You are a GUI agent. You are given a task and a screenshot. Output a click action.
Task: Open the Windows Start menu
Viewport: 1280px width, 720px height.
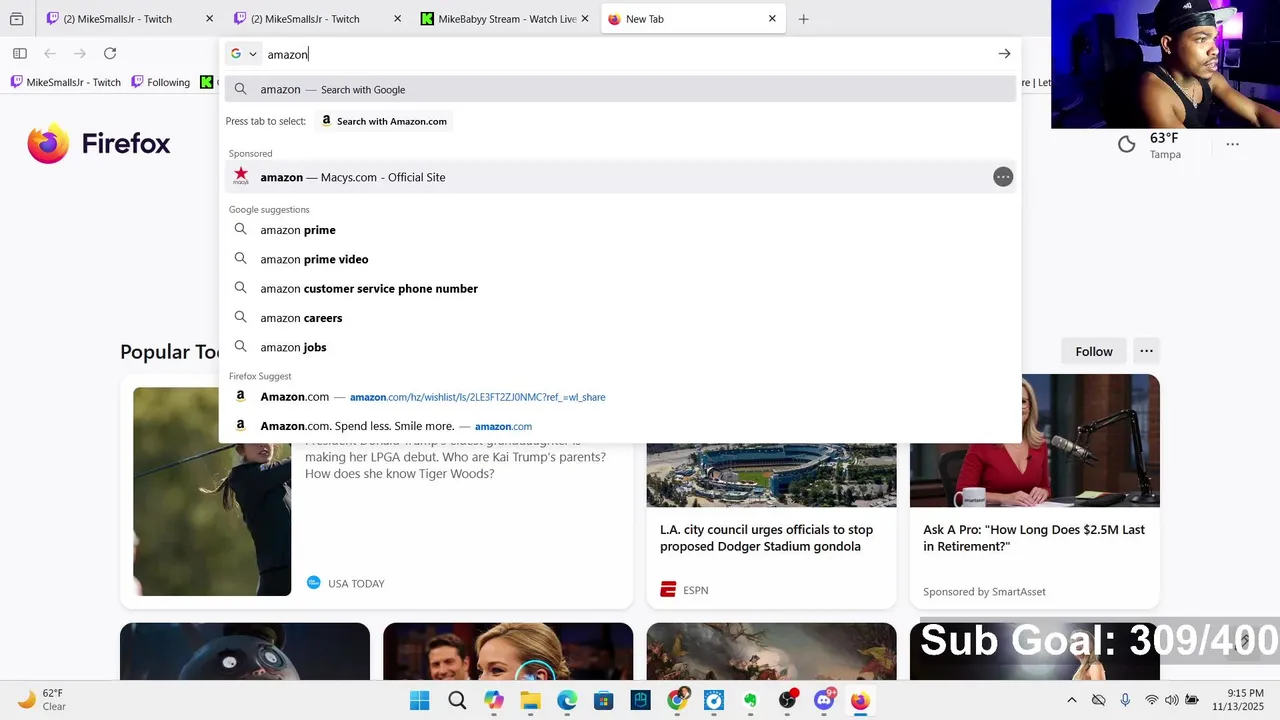[x=419, y=700]
